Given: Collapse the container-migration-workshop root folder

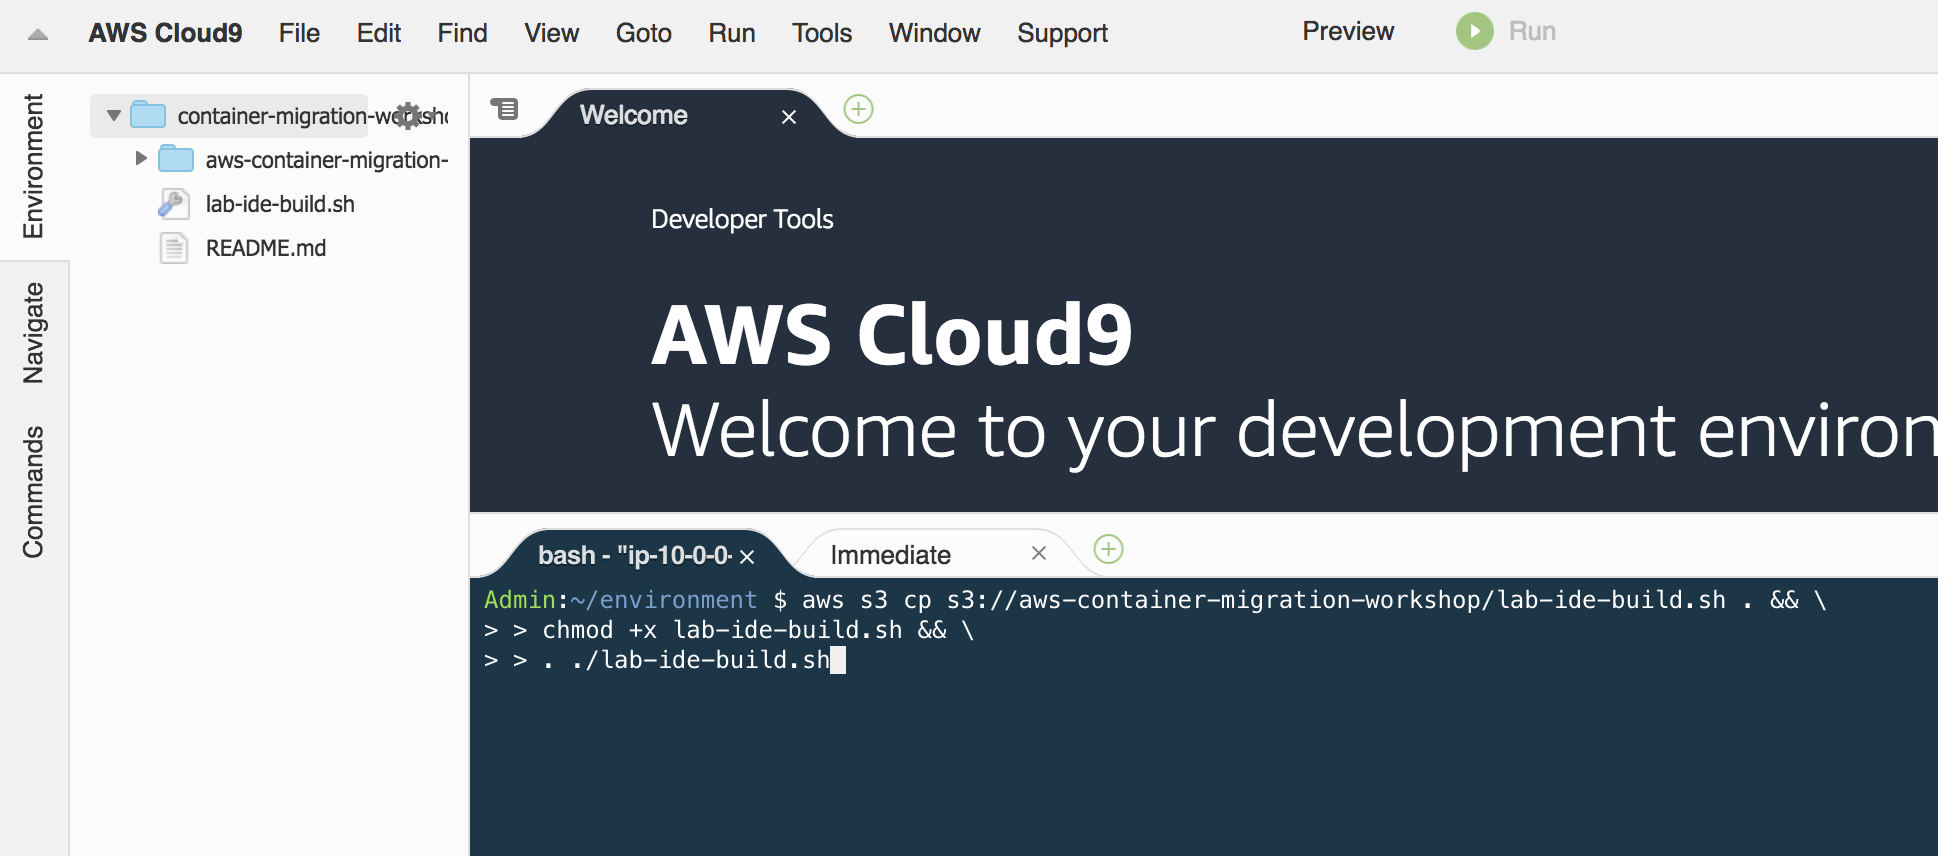Looking at the screenshot, I should tap(114, 116).
